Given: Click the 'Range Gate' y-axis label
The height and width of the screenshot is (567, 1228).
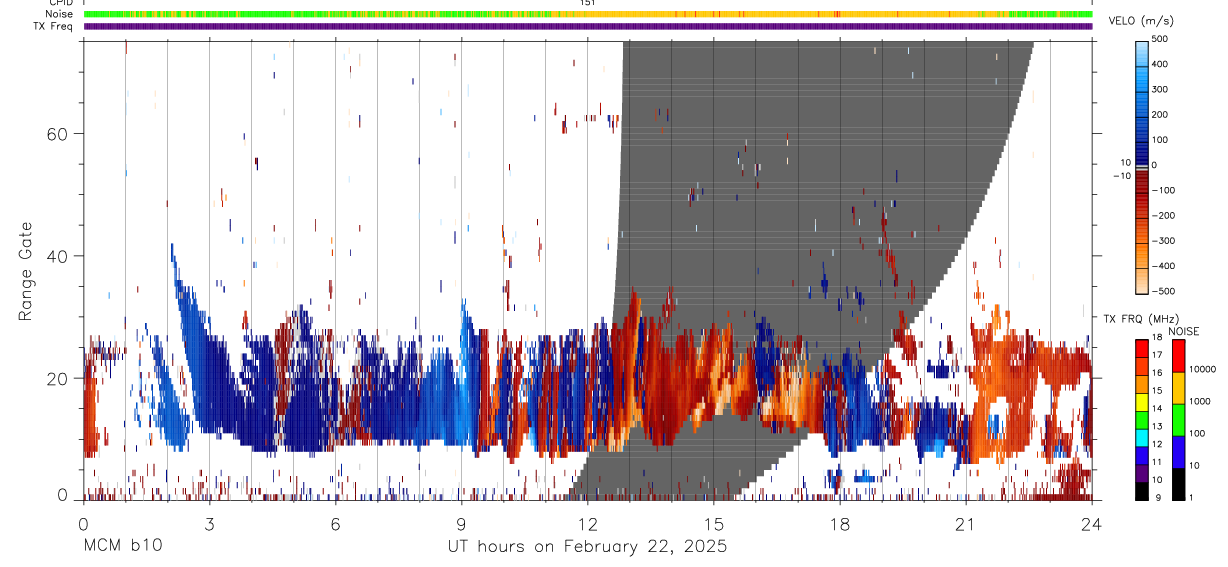Looking at the screenshot, I should pyautogui.click(x=26, y=272).
